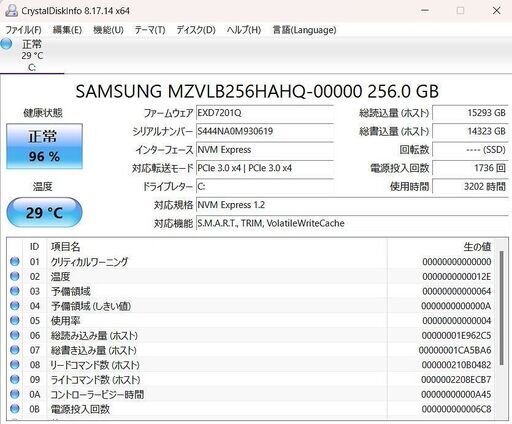Viewport: 512px width, 424px height.
Task: Click the blue status icon for ID 07
Action: tap(15, 350)
